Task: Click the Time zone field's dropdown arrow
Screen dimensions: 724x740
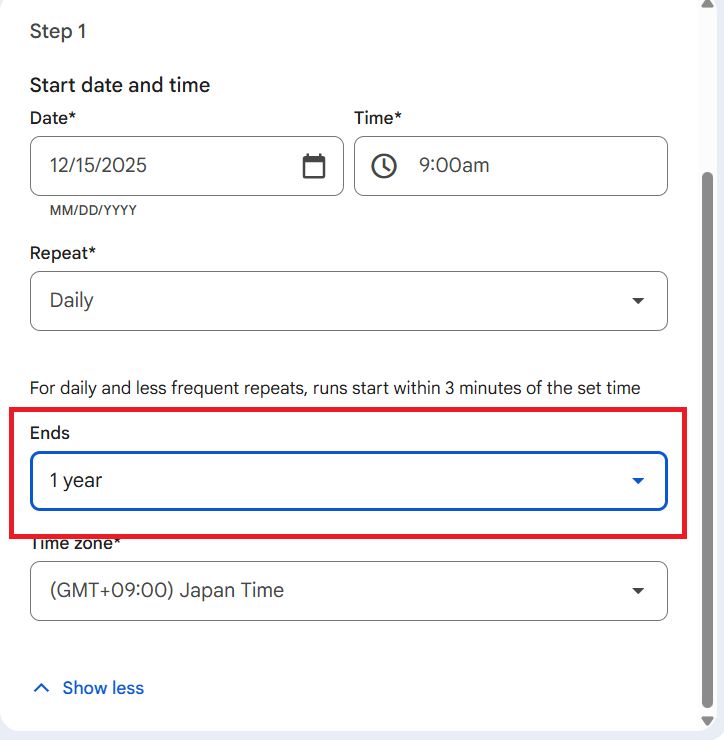Action: 638,591
